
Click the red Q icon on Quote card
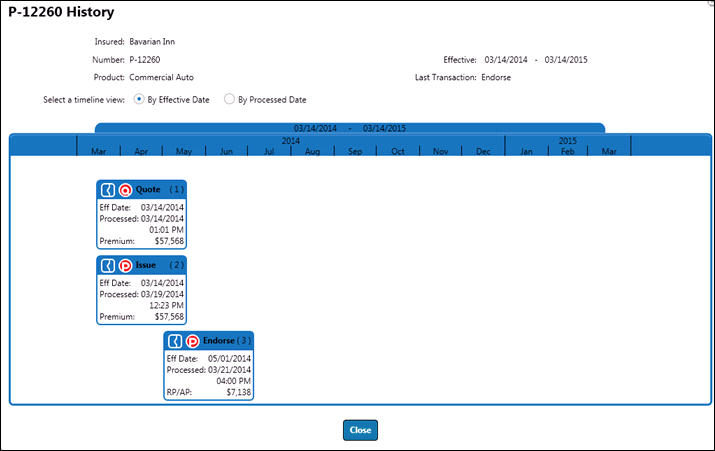click(125, 190)
